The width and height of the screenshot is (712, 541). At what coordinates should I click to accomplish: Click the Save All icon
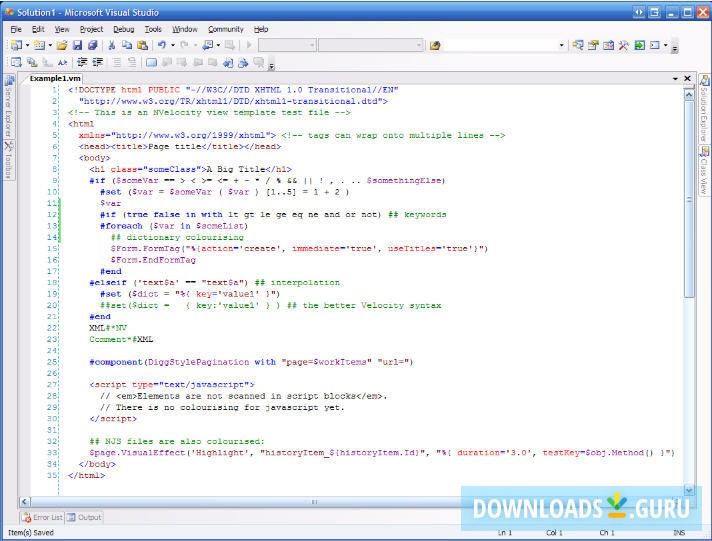point(93,45)
